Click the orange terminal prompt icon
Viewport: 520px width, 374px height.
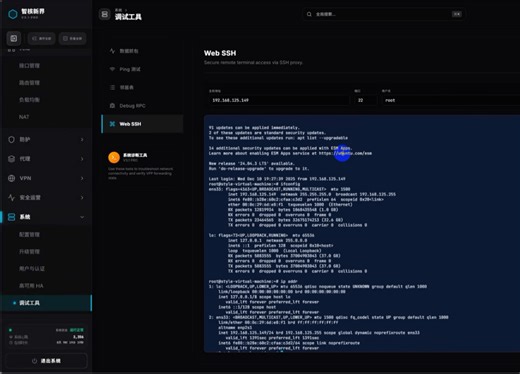[x=114, y=157]
